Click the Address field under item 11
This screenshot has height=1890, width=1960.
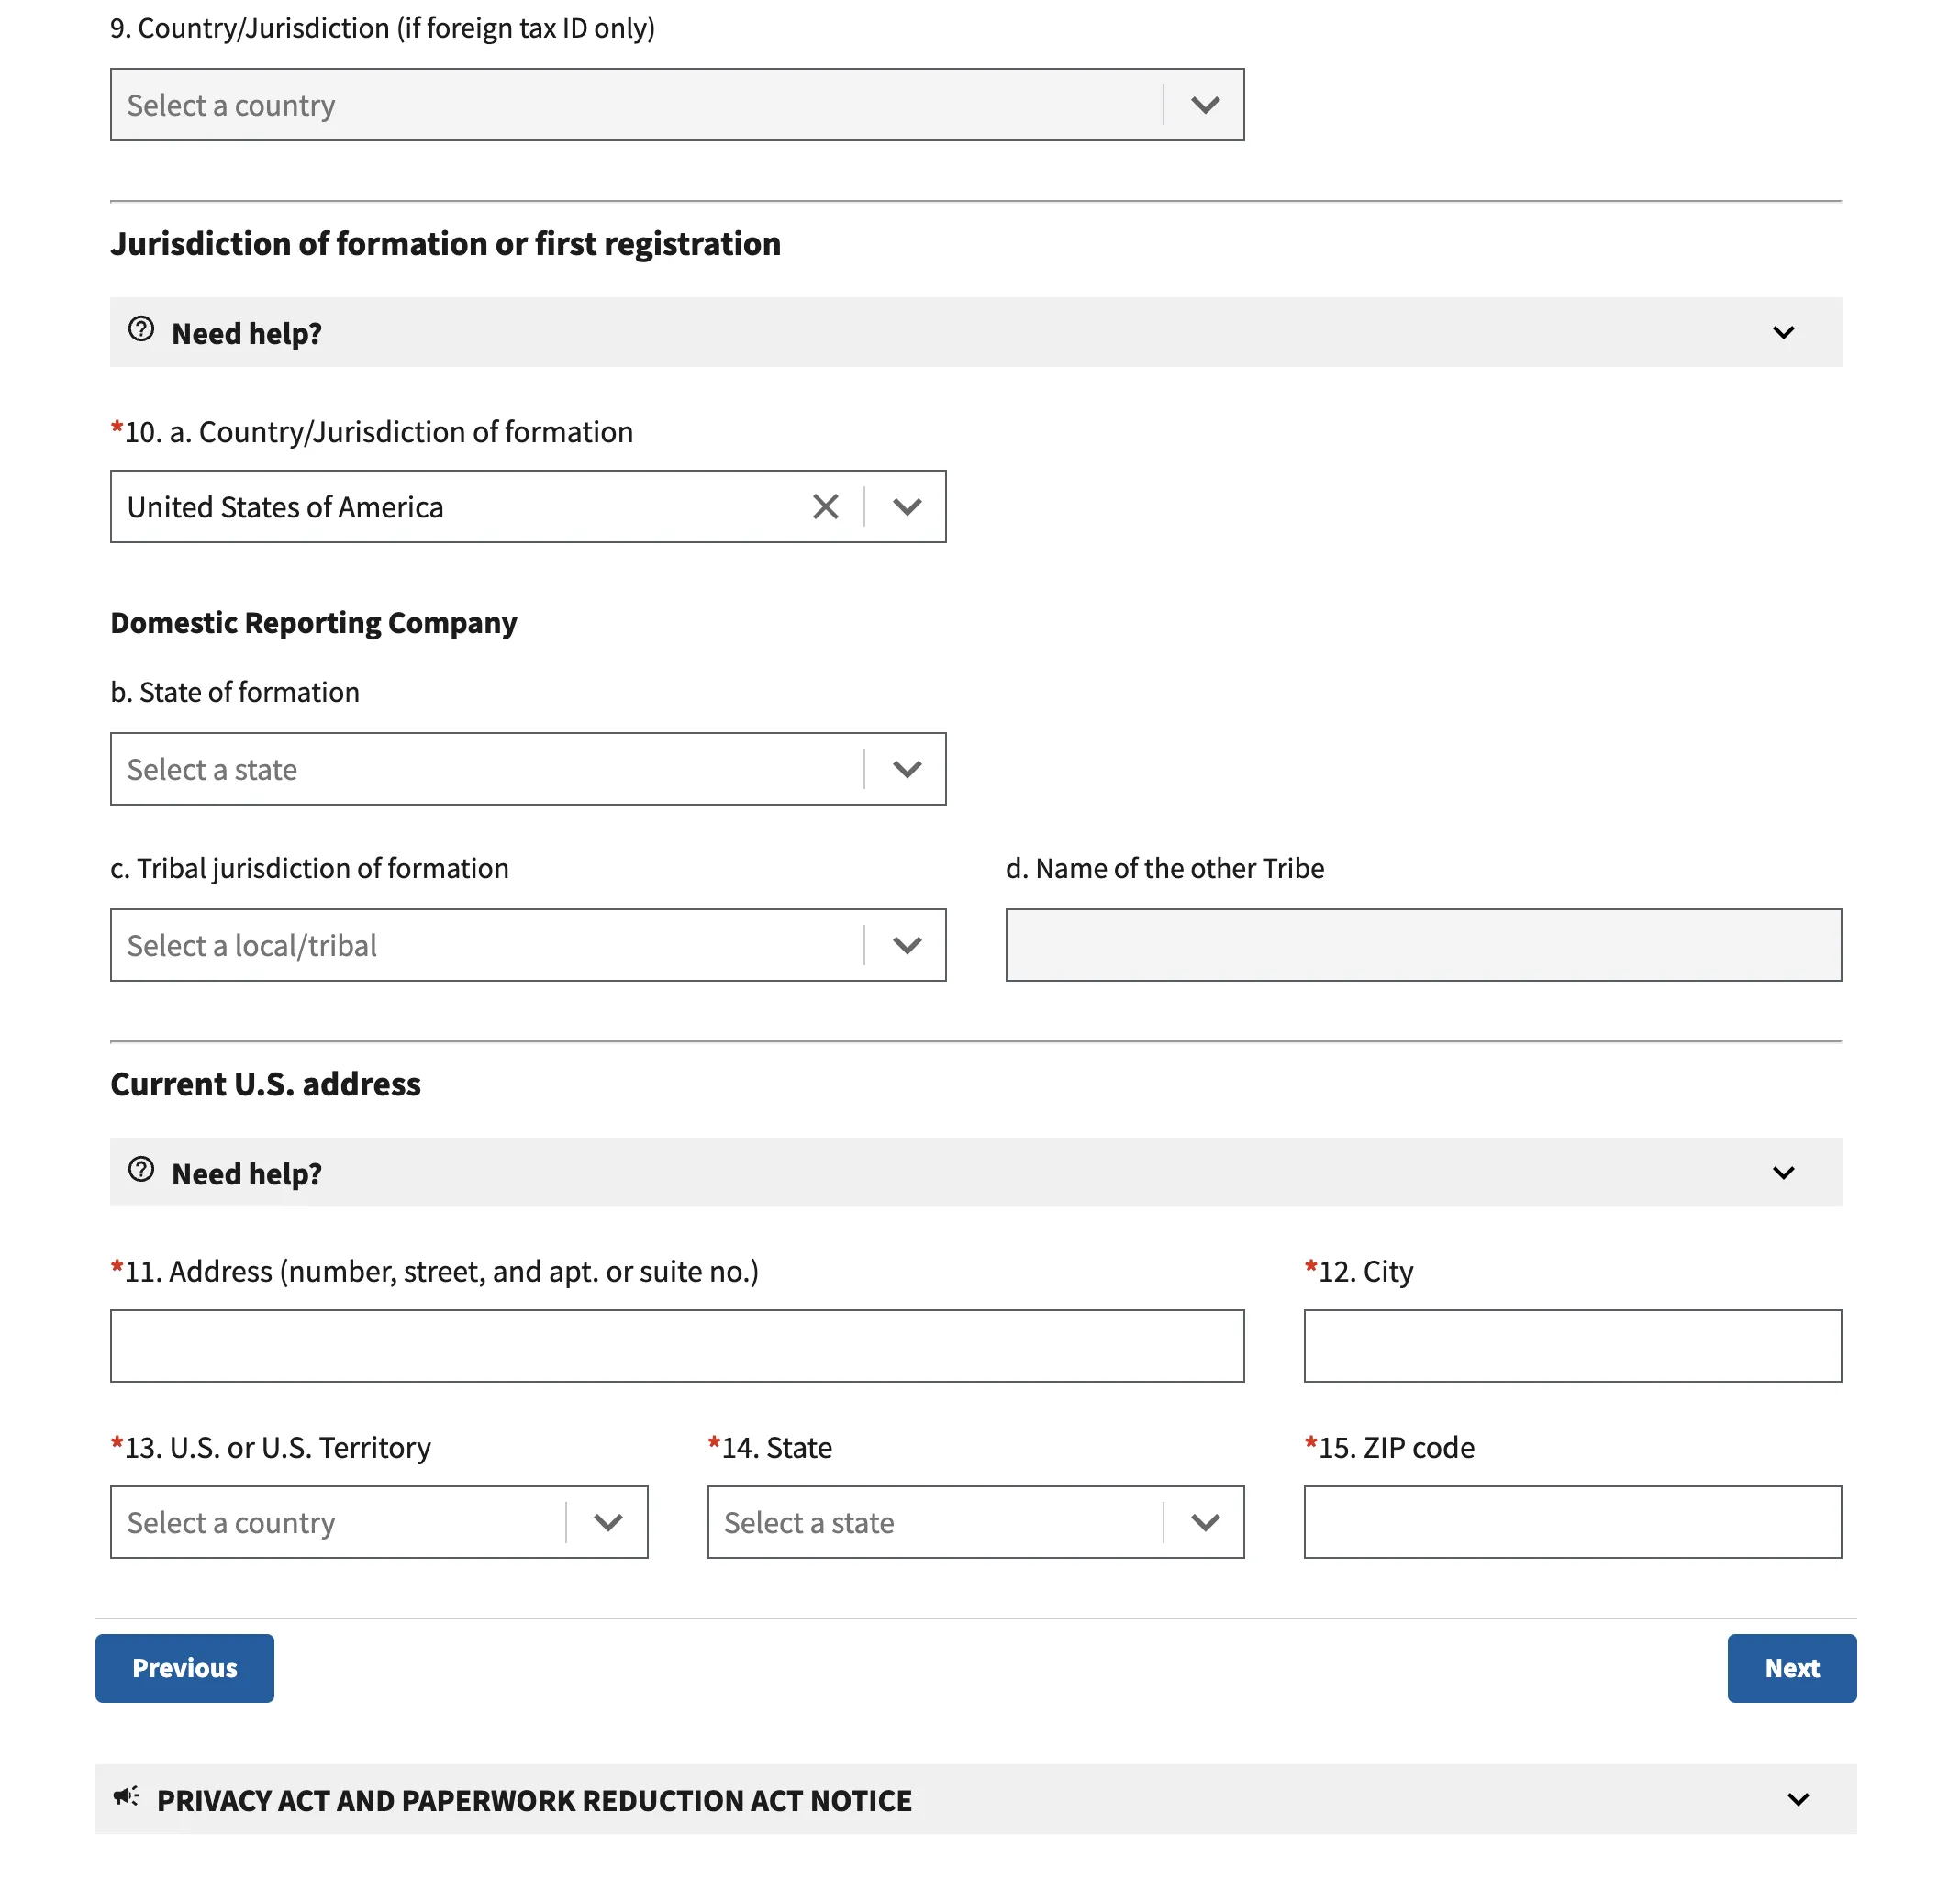coord(676,1345)
